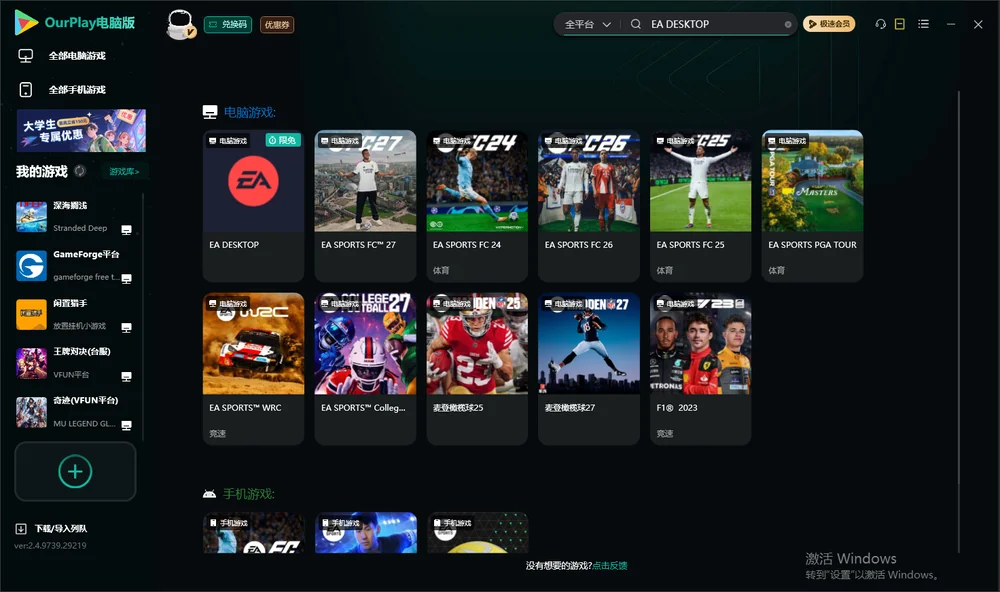
Task: Open the F1 2023 game card
Action: 700,369
